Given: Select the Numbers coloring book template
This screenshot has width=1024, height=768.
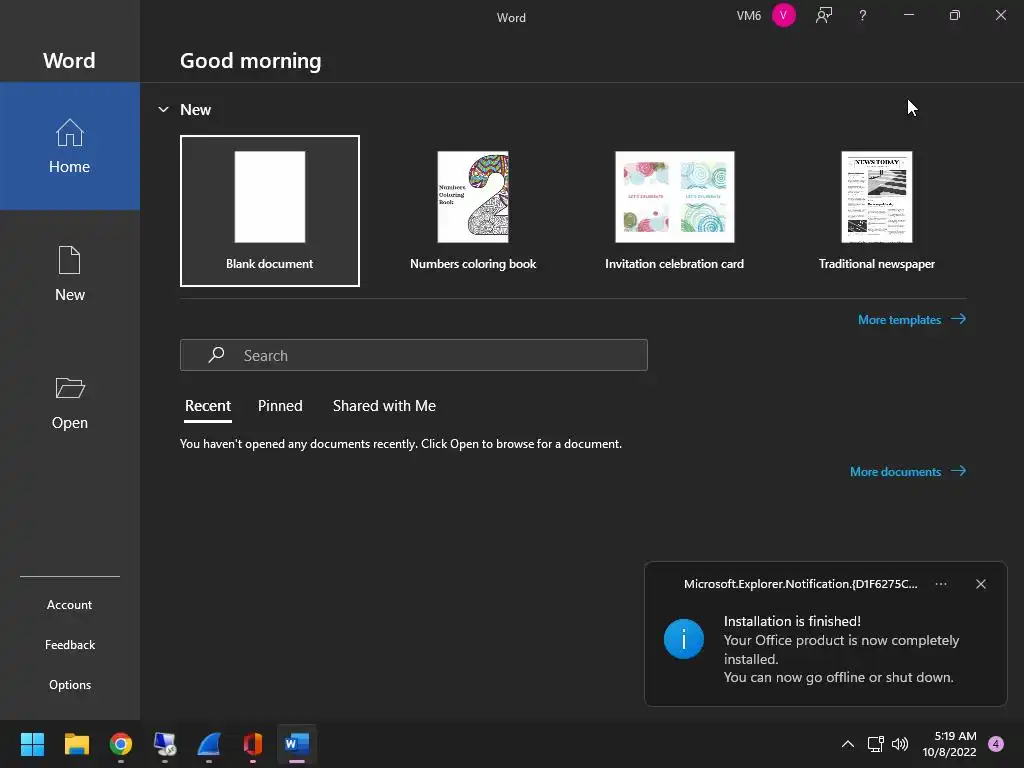Looking at the screenshot, I should (x=473, y=211).
